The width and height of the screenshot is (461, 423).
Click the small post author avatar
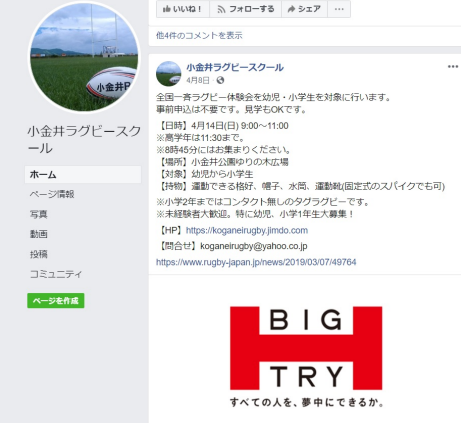pos(169,74)
